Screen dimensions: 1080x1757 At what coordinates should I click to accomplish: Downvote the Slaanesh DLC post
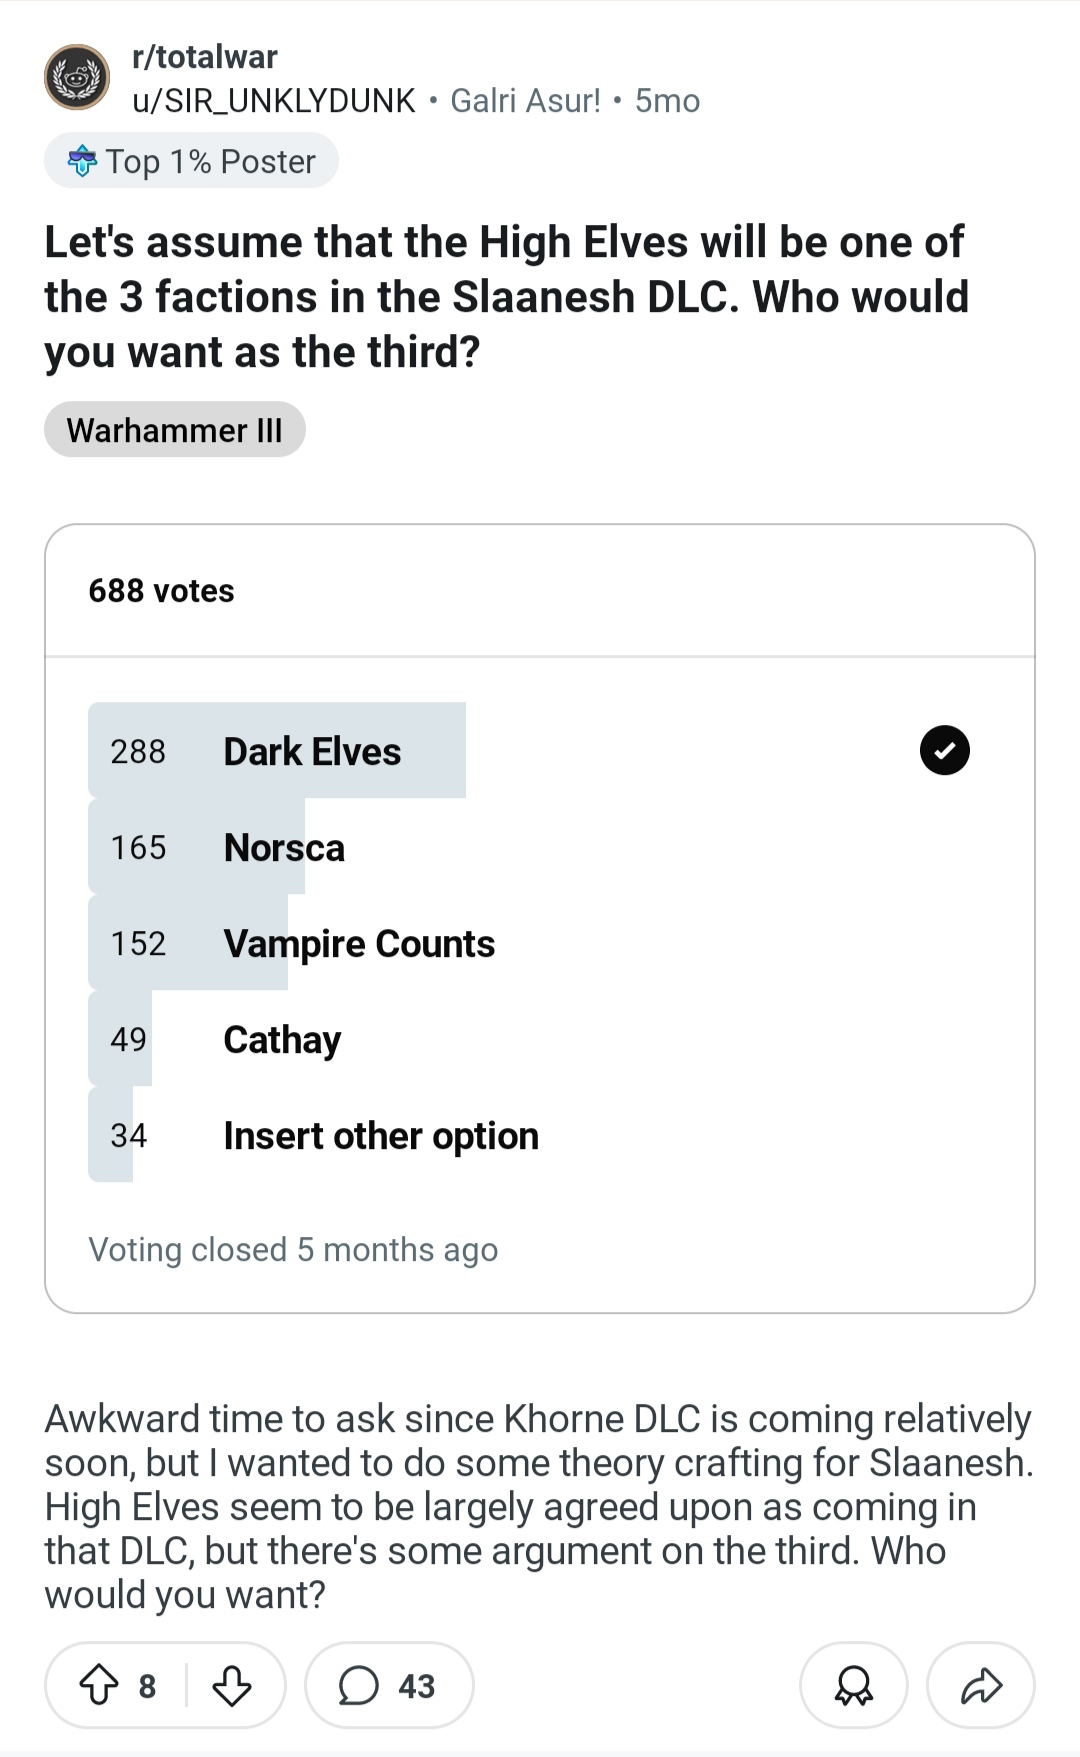click(232, 1685)
